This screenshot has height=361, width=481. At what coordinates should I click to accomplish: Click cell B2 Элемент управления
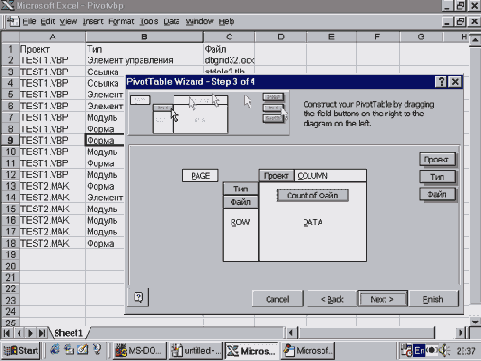coord(144,60)
